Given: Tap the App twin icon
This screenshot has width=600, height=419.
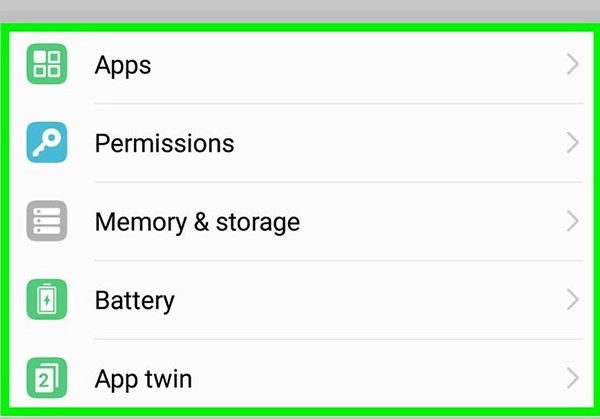Looking at the screenshot, I should click(x=46, y=378).
